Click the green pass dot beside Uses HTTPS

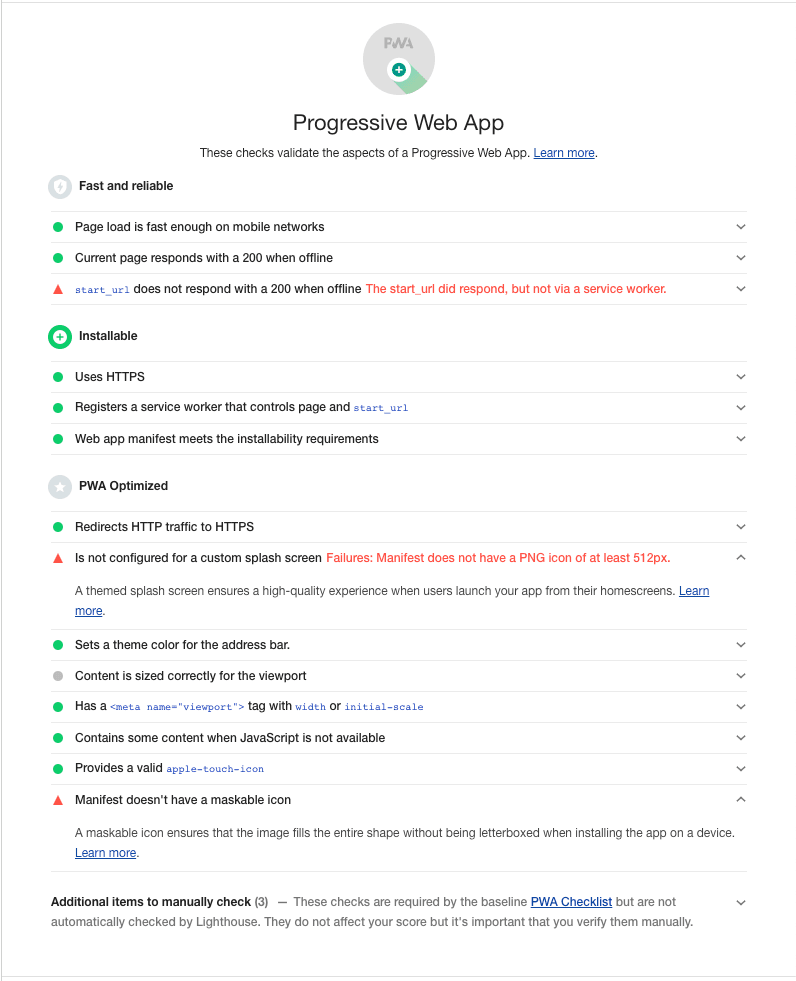(58, 376)
